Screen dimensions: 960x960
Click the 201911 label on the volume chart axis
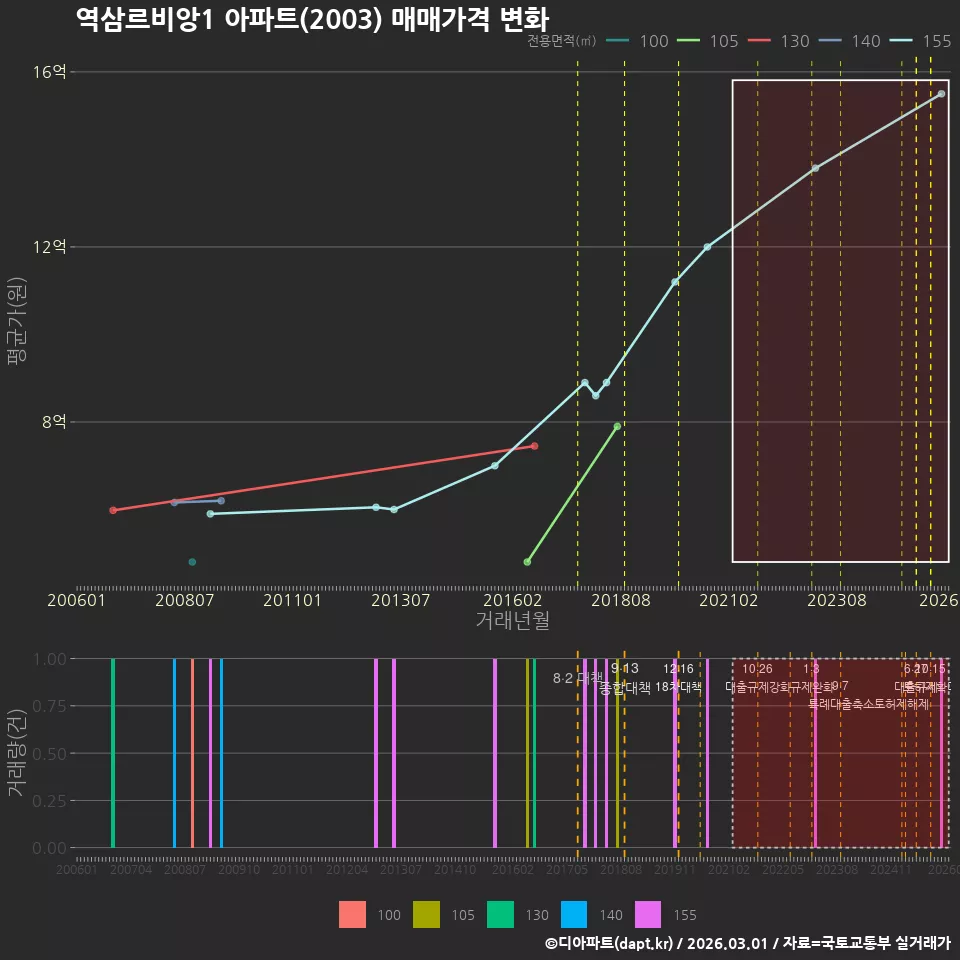[675, 869]
